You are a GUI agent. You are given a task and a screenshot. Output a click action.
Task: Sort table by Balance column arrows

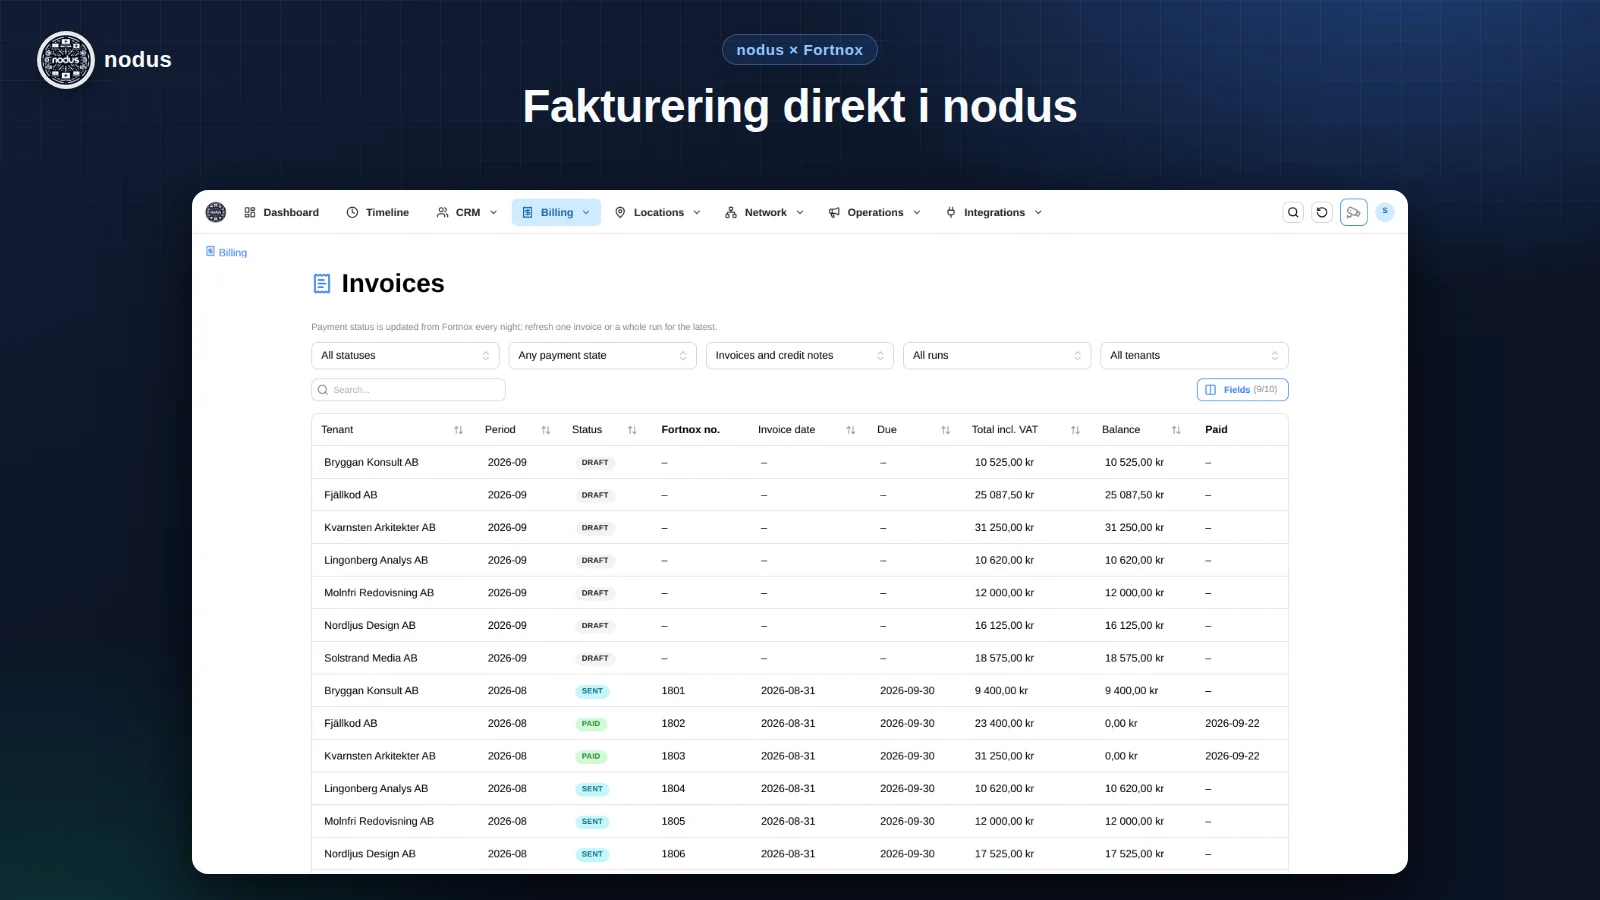[x=1176, y=430]
